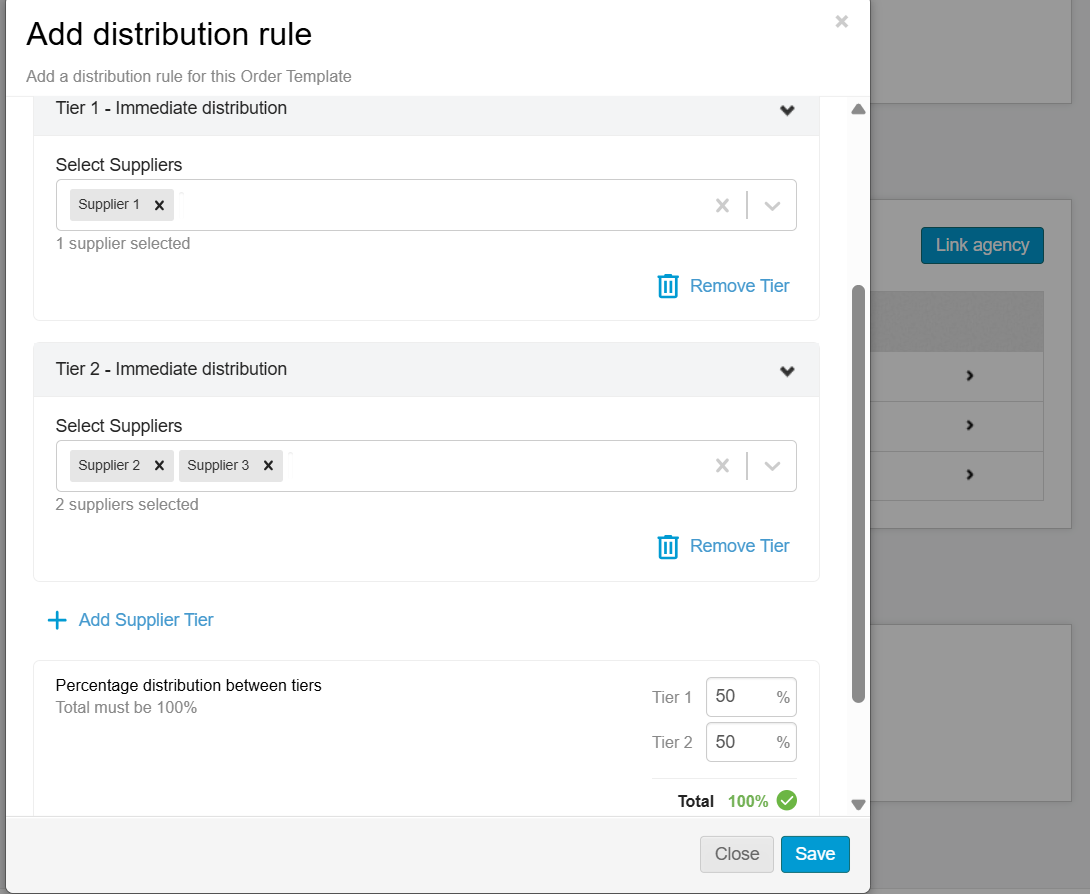
Task: Clear all suppliers in Tier 1 field
Action: [x=722, y=206]
